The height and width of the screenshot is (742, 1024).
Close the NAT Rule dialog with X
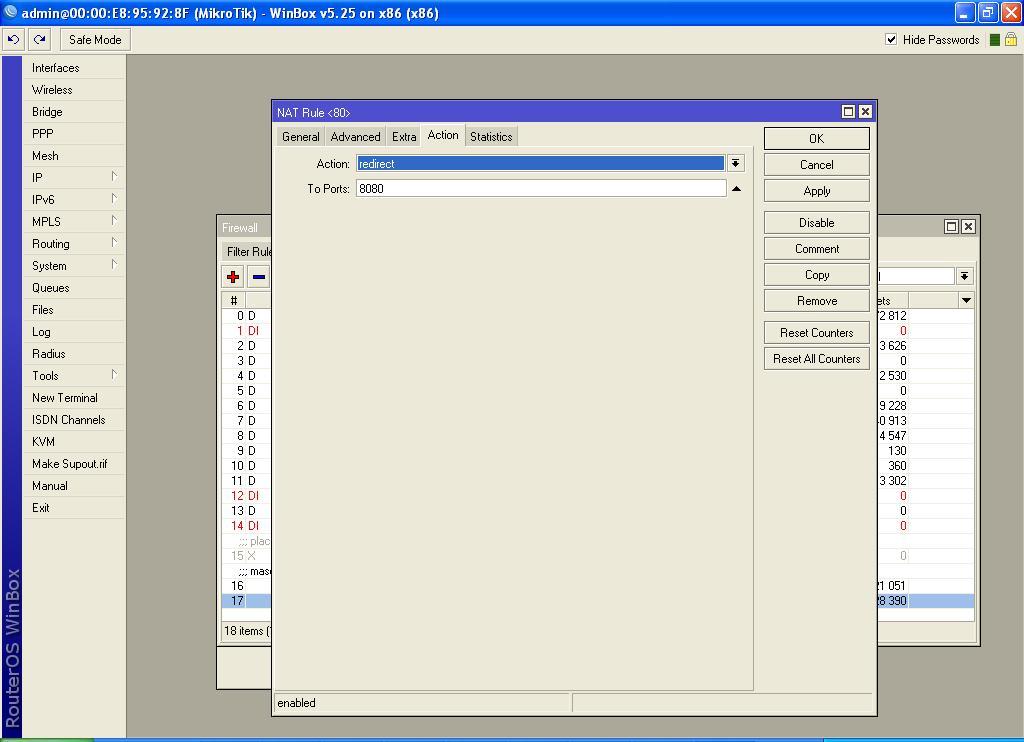point(865,112)
